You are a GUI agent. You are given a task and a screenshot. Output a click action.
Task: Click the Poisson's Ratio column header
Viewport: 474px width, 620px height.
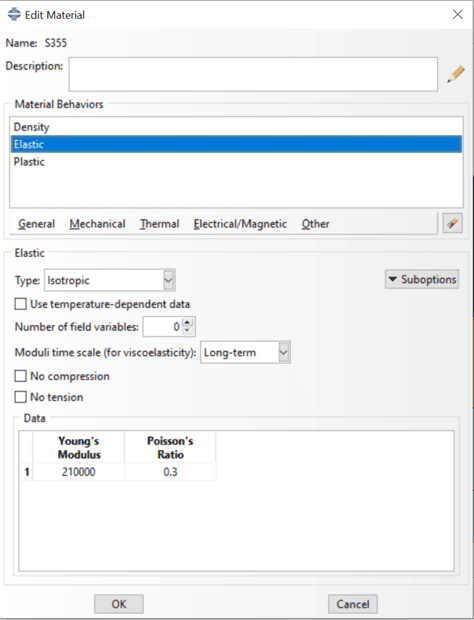[170, 447]
